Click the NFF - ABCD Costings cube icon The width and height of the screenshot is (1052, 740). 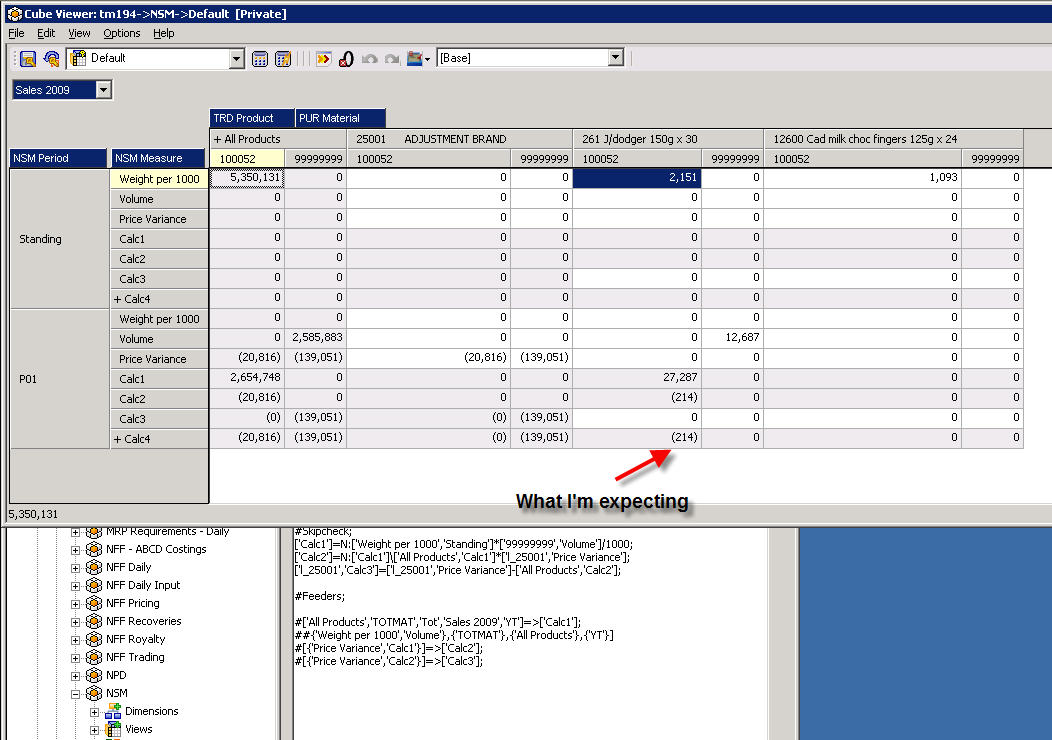pos(94,549)
